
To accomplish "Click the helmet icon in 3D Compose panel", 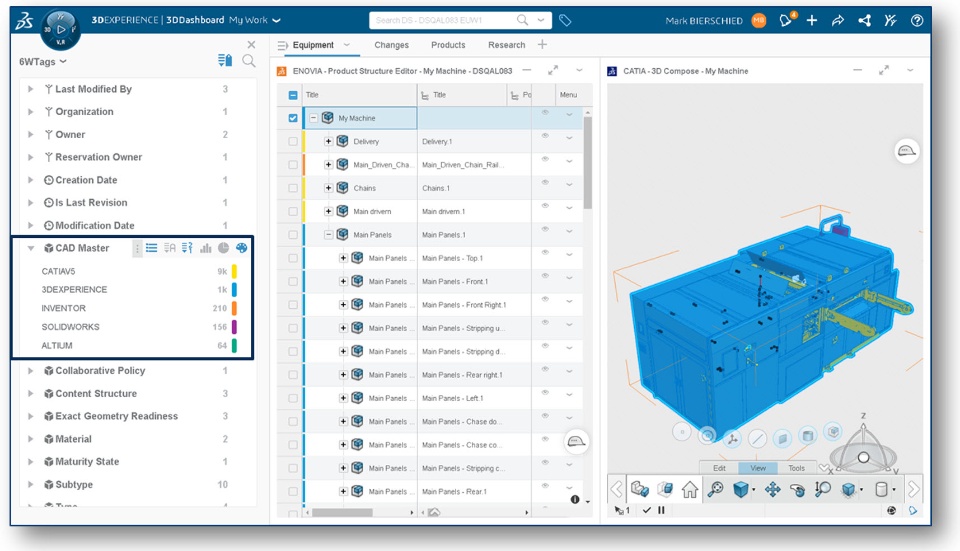I will tap(906, 151).
